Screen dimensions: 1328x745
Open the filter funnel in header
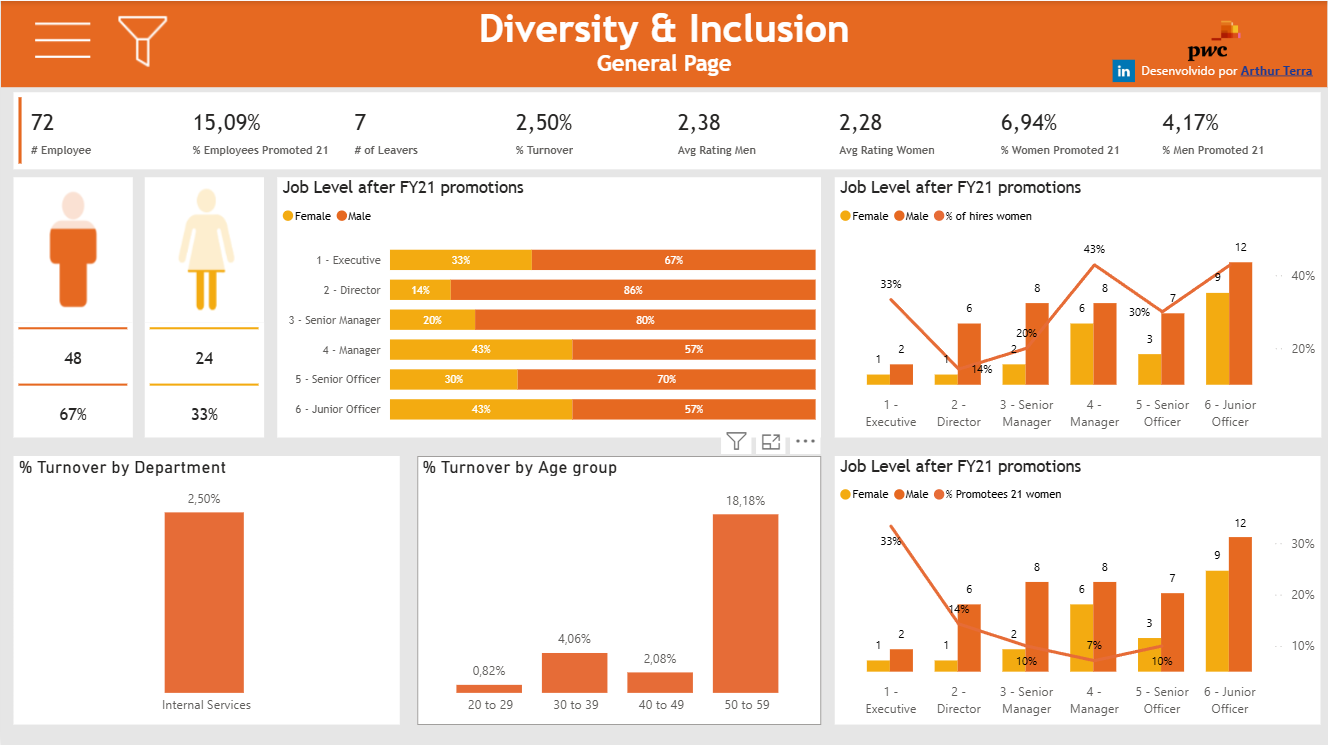coord(142,41)
